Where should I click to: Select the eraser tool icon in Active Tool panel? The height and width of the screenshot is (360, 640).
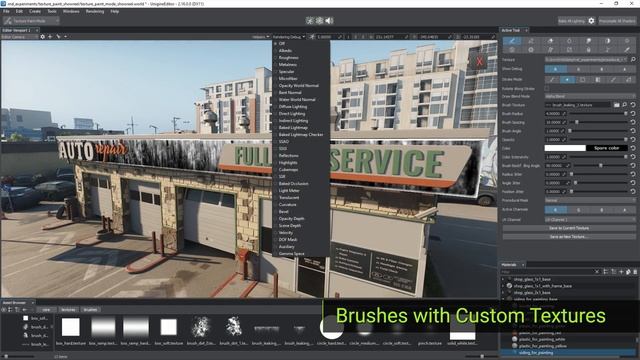pos(550,41)
